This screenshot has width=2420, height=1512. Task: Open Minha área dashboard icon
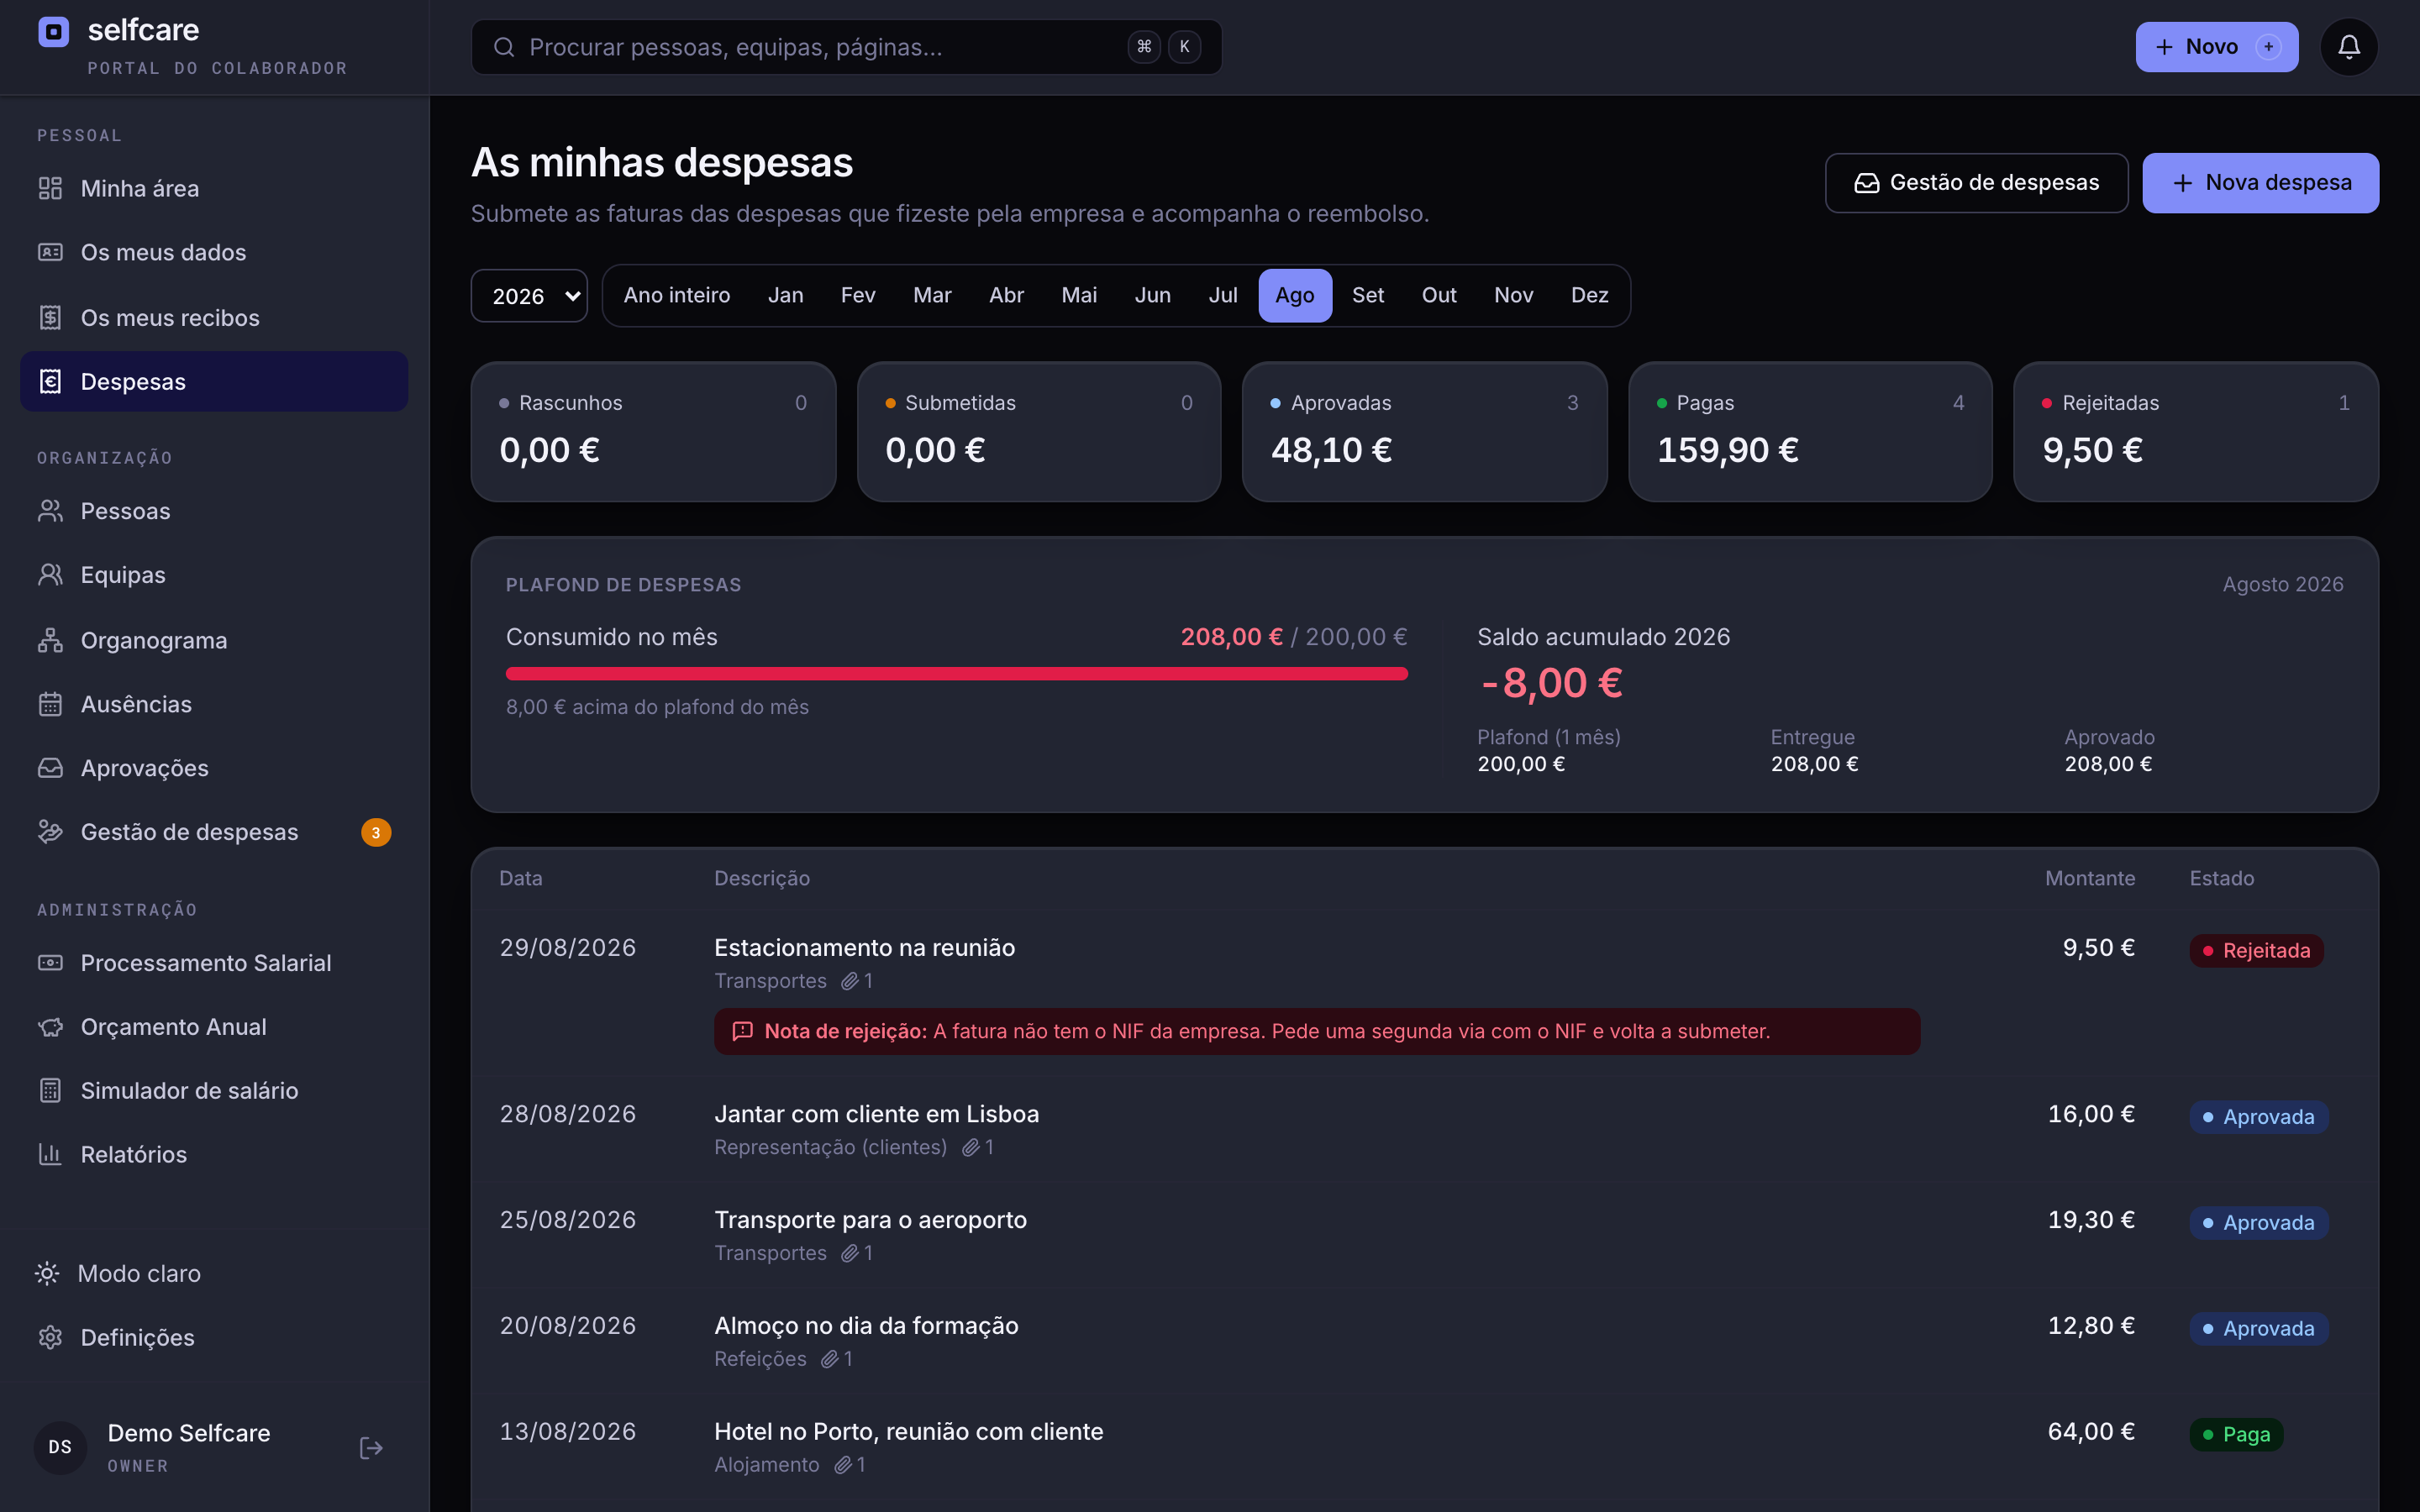click(x=50, y=188)
